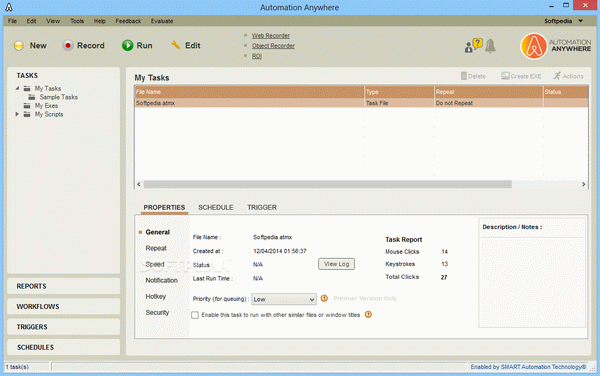Select the Softpedia.atmx task row
Image resolution: width=600 pixels, height=376 pixels.
tap(361, 103)
